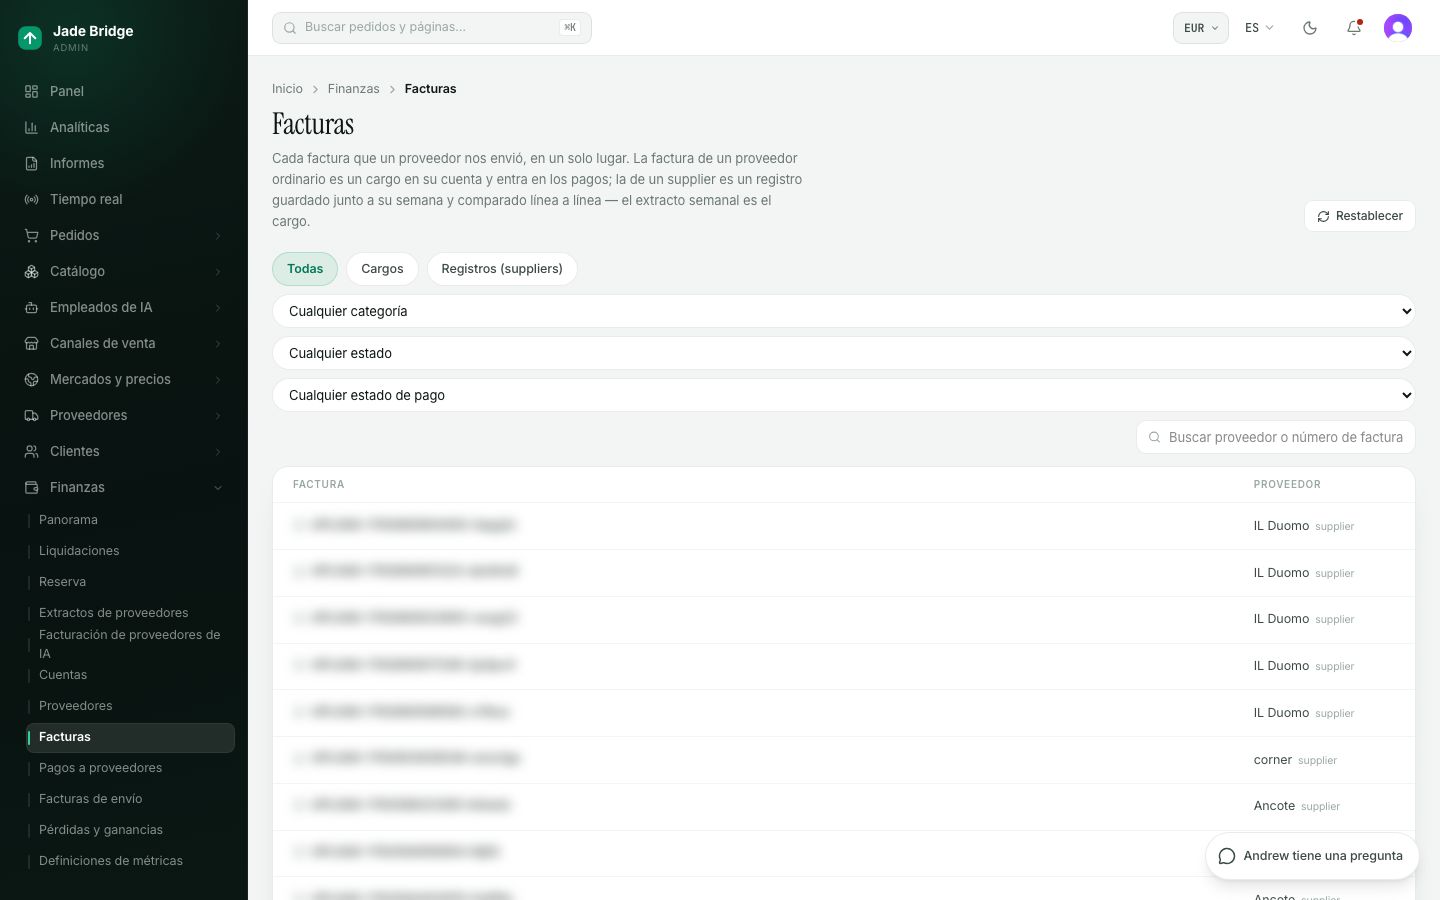The height and width of the screenshot is (900, 1440).
Task: Click the Restablecer button
Action: 1359,216
